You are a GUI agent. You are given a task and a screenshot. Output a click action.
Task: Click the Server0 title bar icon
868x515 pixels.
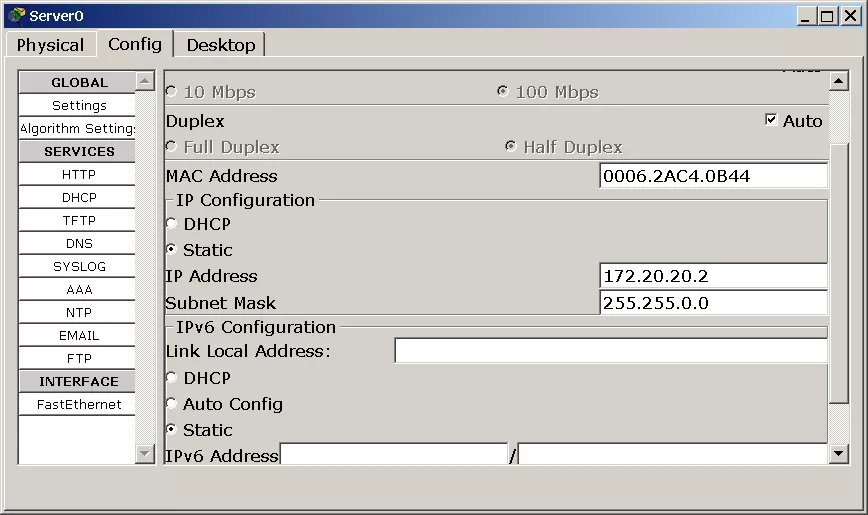click(x=17, y=16)
